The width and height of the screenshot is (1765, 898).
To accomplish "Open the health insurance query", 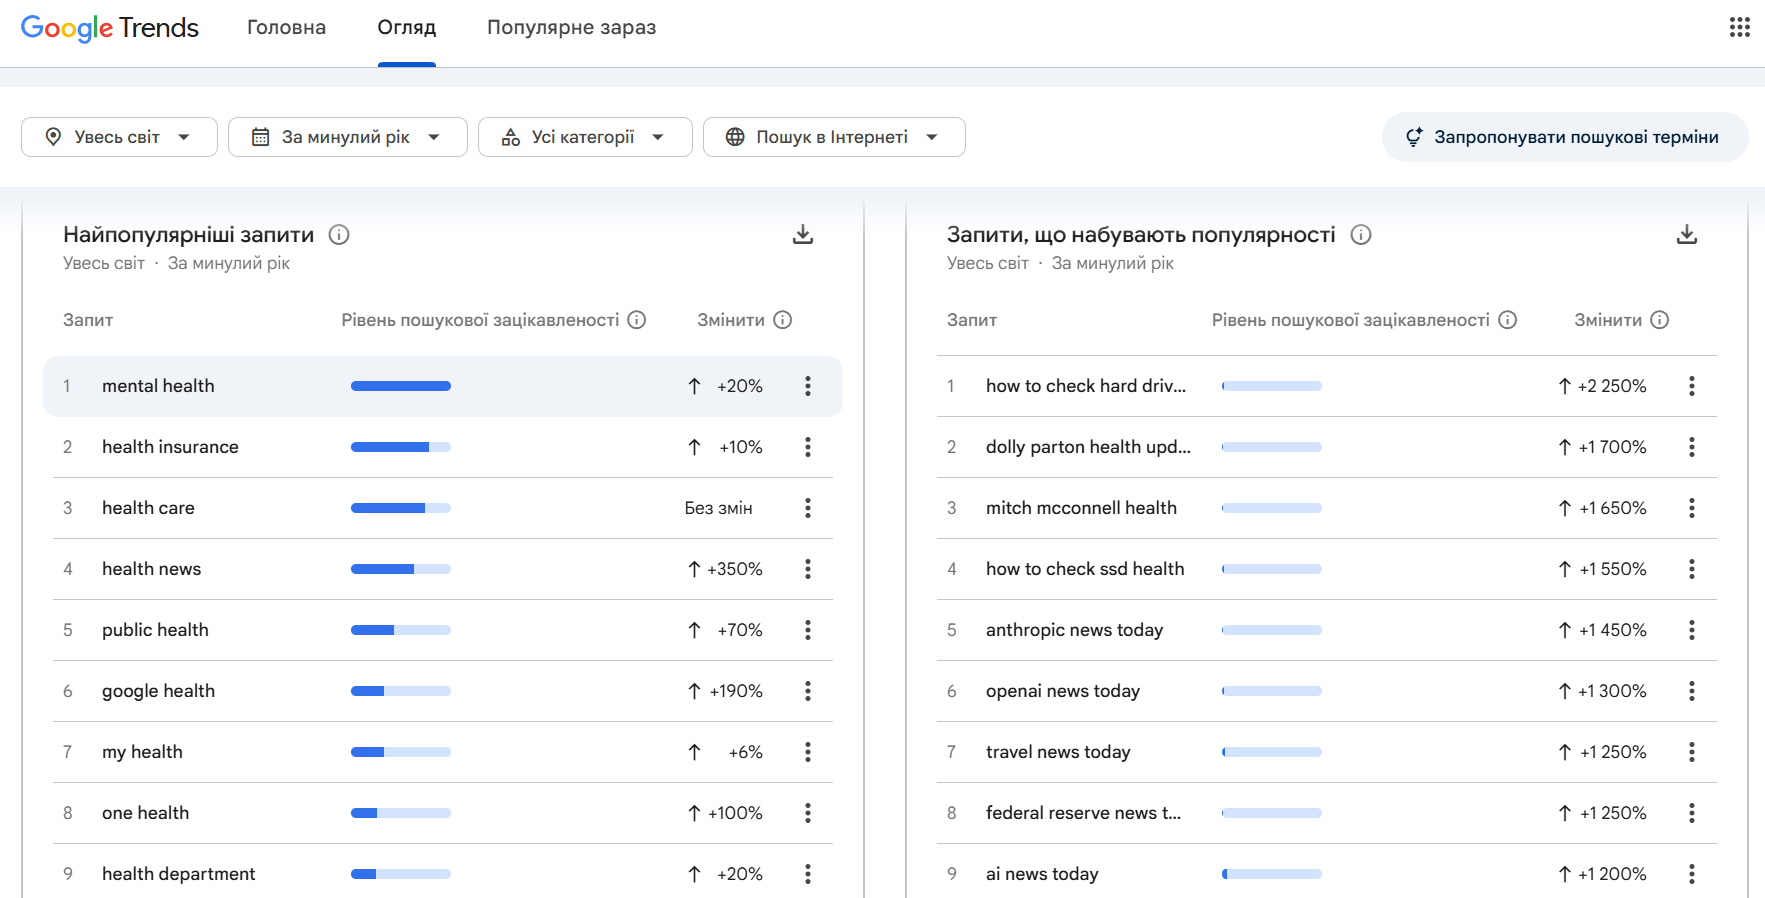I will click(x=170, y=447).
